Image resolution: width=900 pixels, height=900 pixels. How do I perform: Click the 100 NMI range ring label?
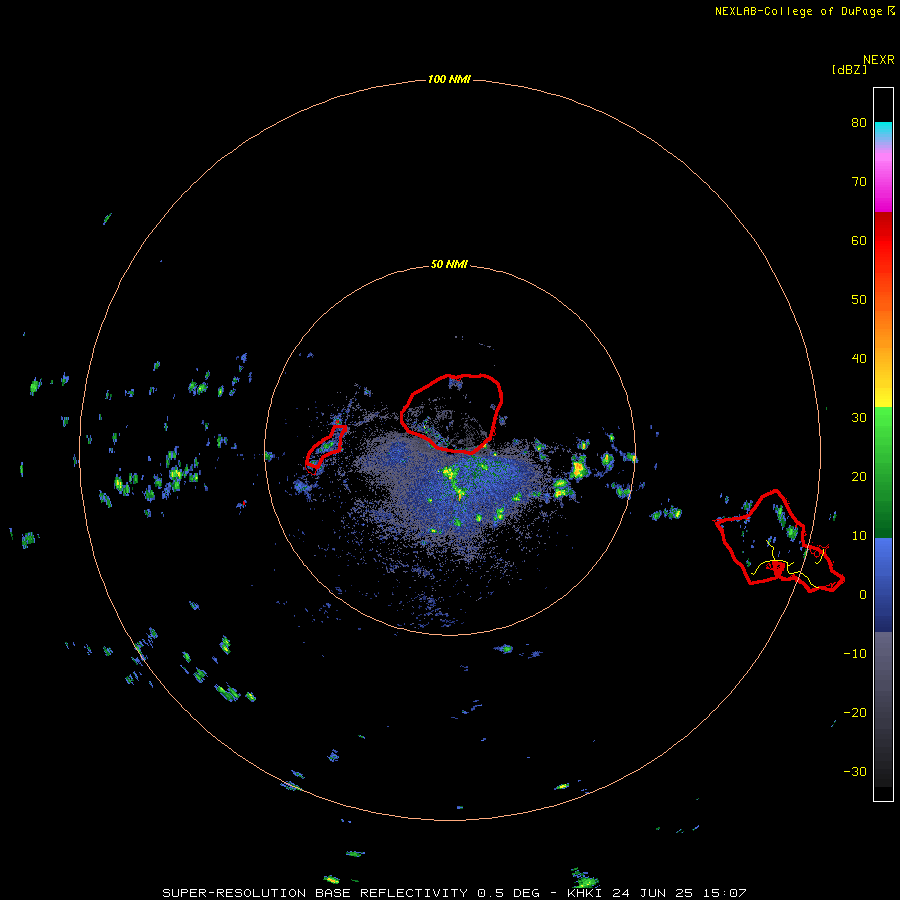point(449,79)
